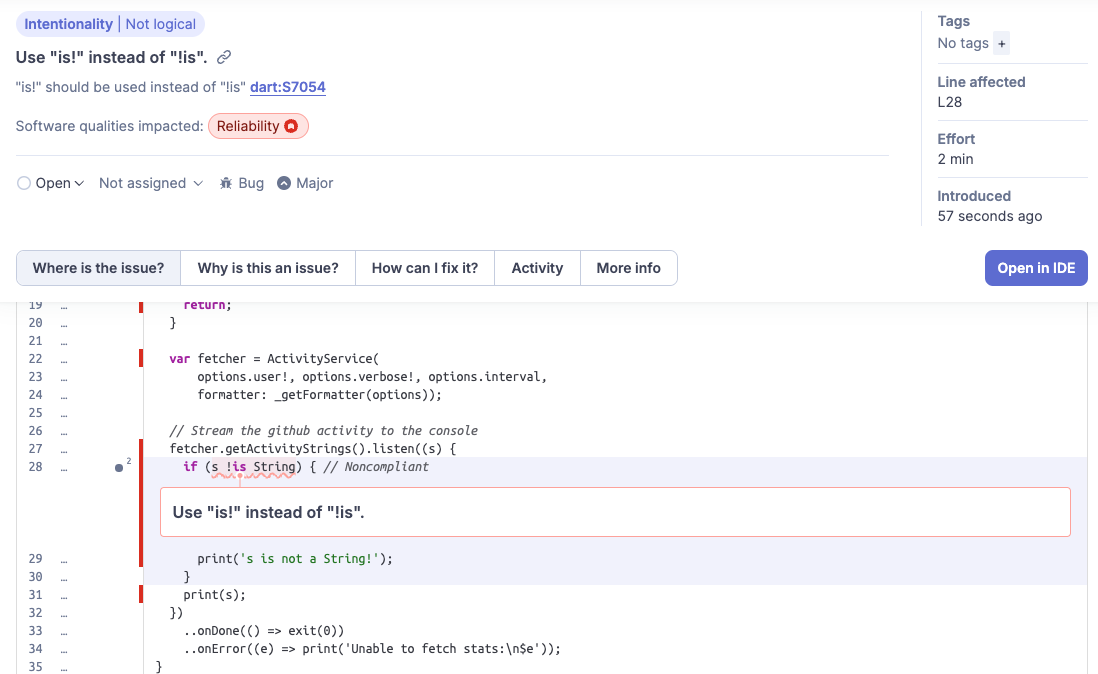Expand the Not assigned assignee dropdown

pyautogui.click(x=150, y=183)
